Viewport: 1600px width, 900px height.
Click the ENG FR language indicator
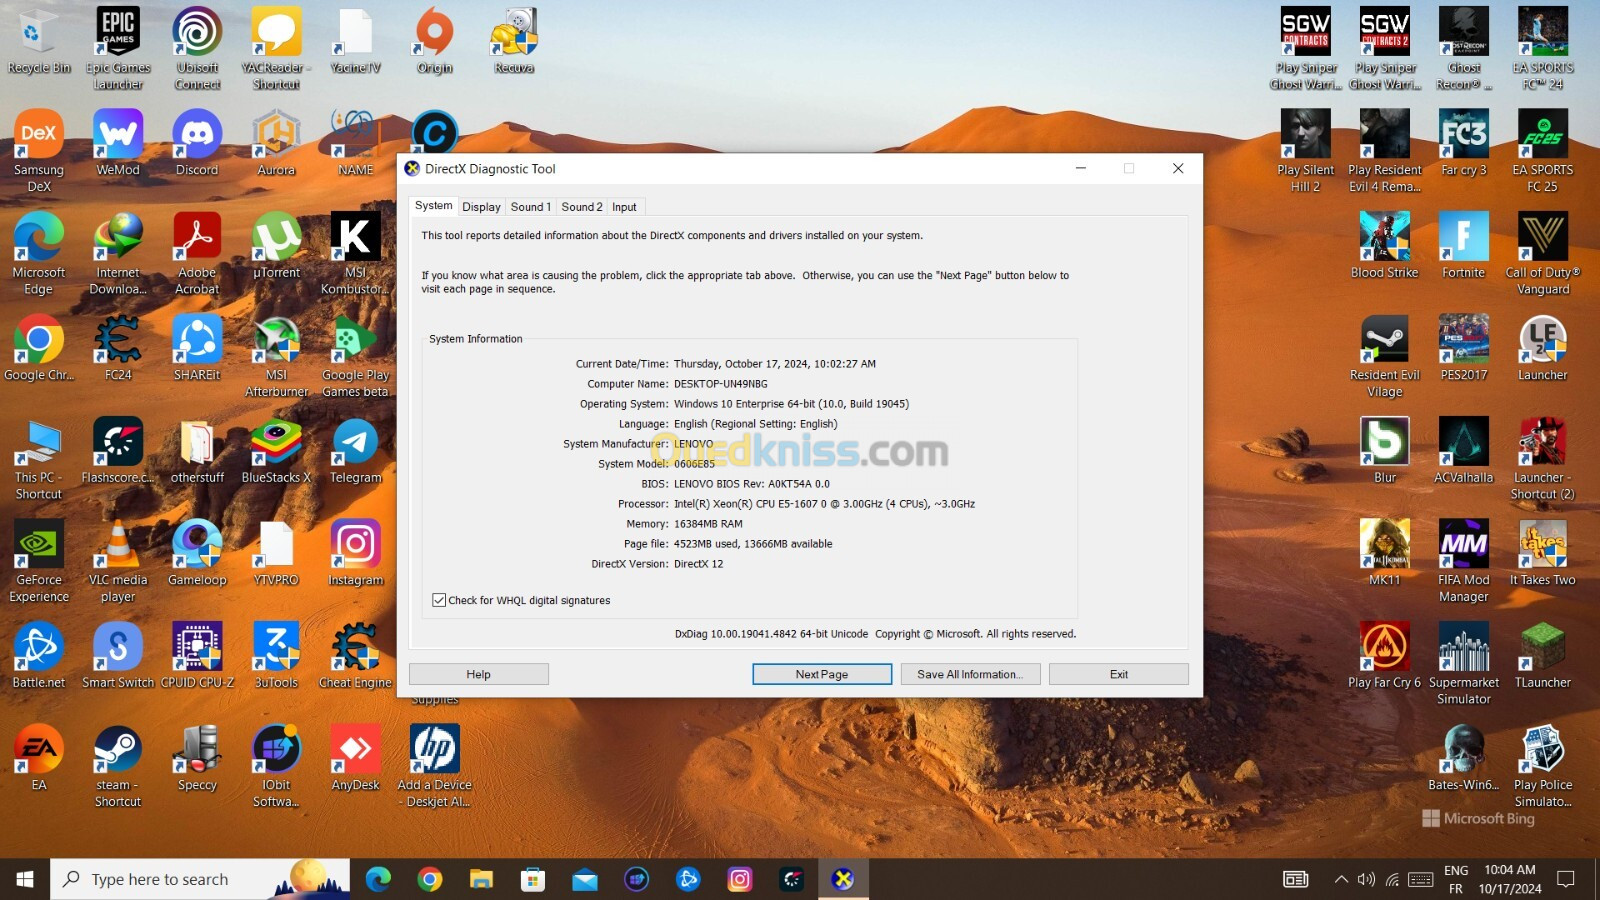(1456, 879)
